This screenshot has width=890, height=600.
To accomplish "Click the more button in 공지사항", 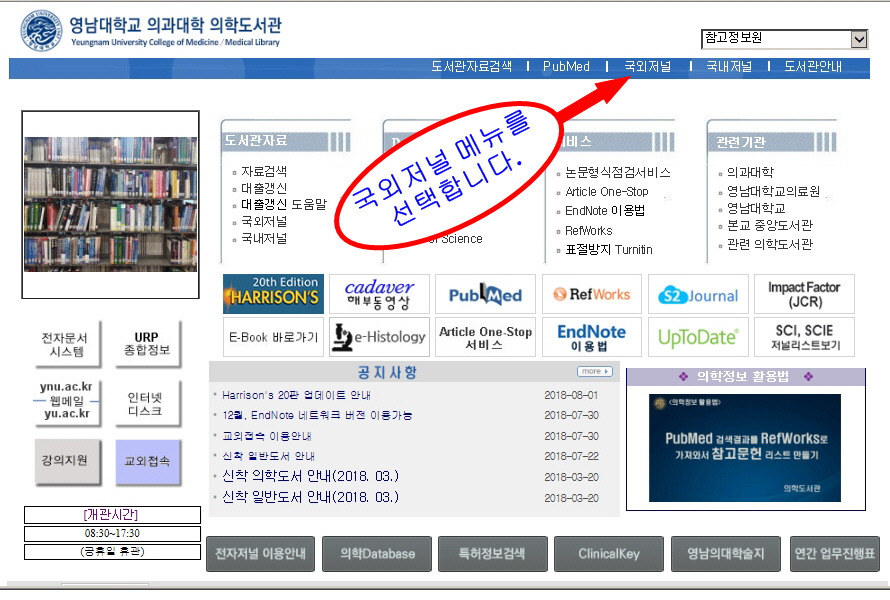I will (x=595, y=371).
